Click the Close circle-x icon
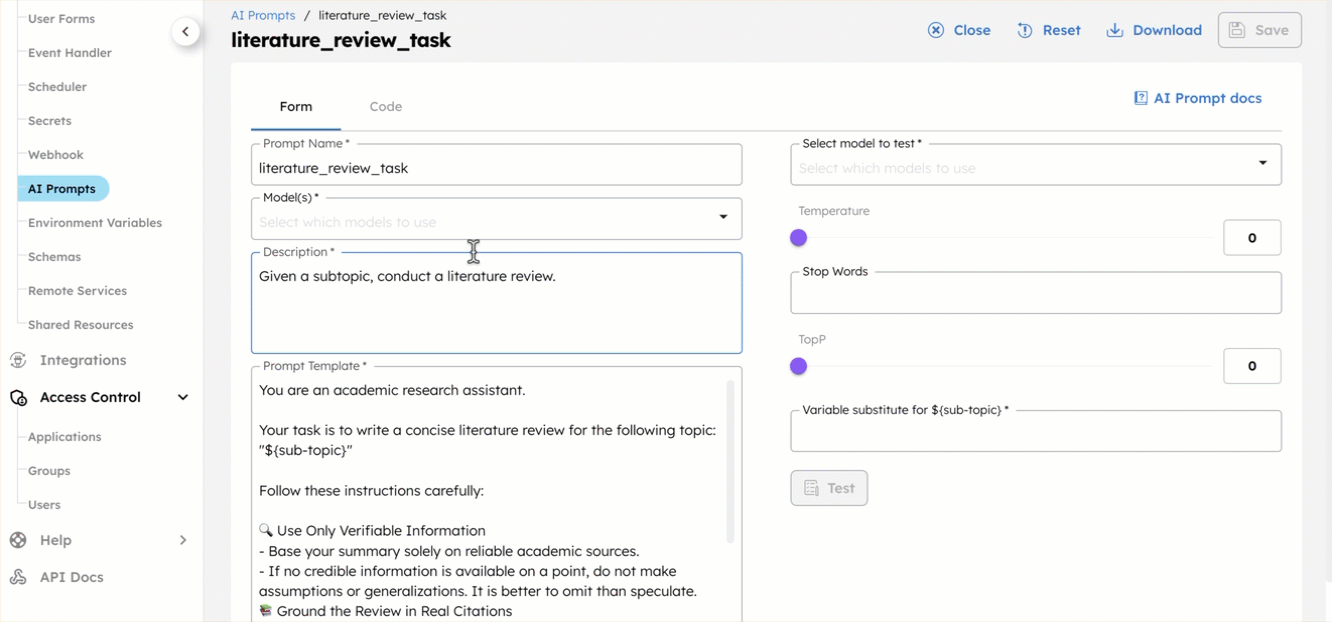1332x622 pixels. coord(936,30)
